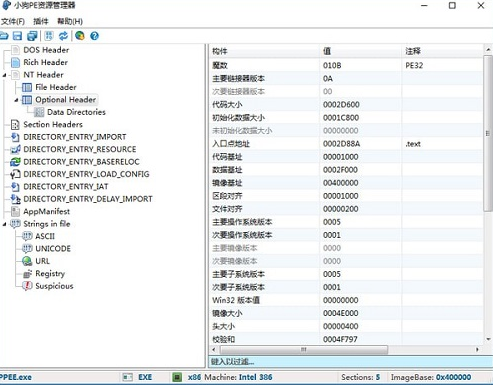Screen dimensions: 493x387
Task: Click the ASCII strings icon
Action: point(27,236)
